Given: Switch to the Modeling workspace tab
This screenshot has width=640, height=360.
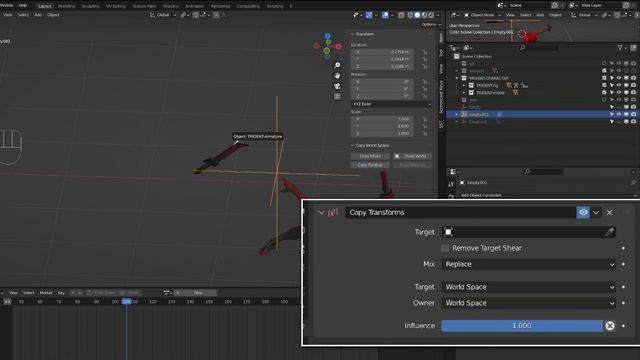Looking at the screenshot, I should click(x=67, y=6).
